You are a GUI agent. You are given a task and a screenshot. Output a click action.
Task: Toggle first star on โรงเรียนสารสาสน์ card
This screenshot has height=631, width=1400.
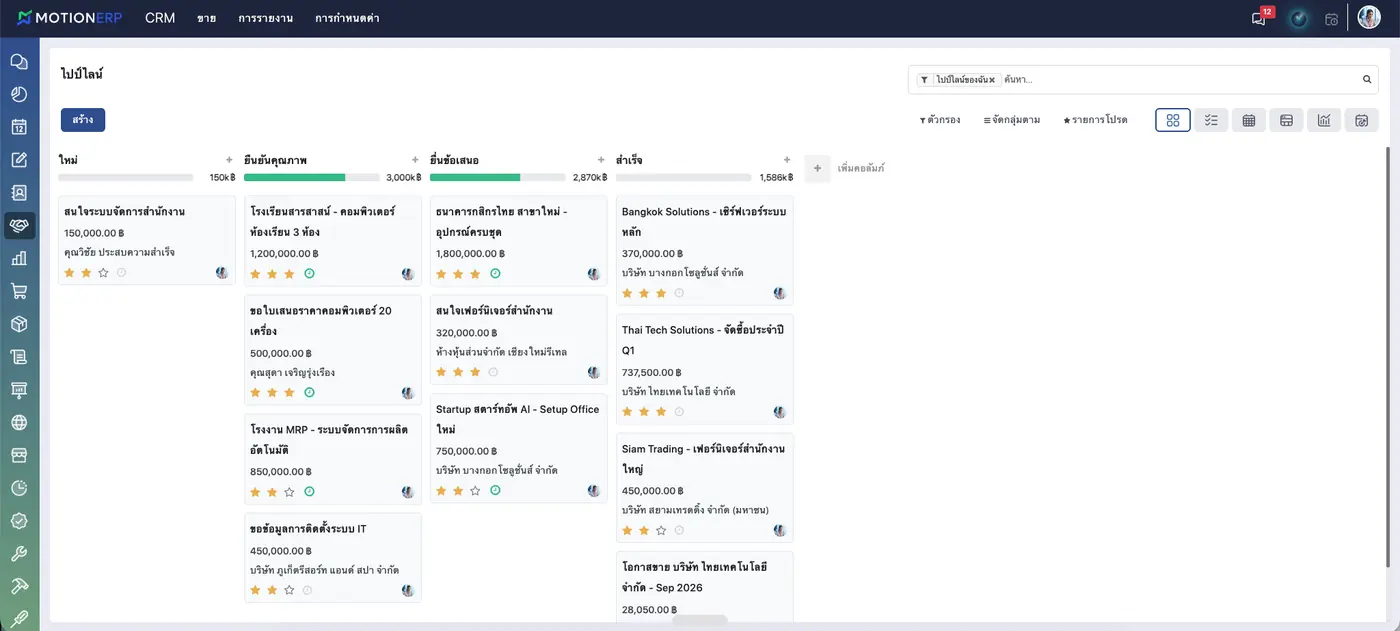[255, 274]
